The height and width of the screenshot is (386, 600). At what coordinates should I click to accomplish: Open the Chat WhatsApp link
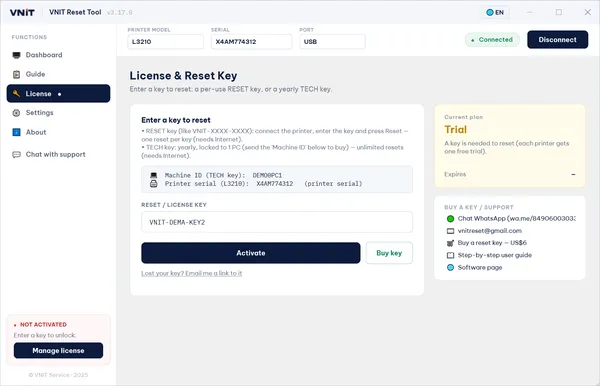(x=517, y=218)
